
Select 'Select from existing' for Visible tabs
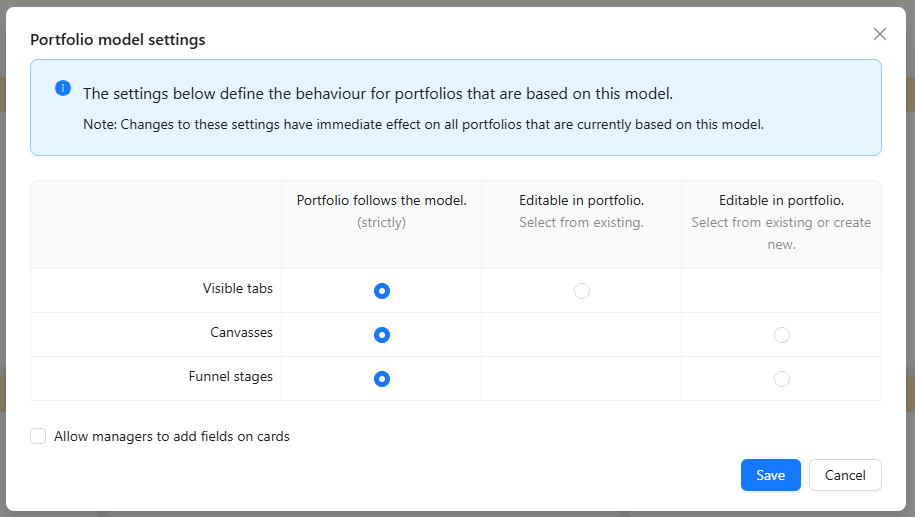pyautogui.click(x=582, y=291)
